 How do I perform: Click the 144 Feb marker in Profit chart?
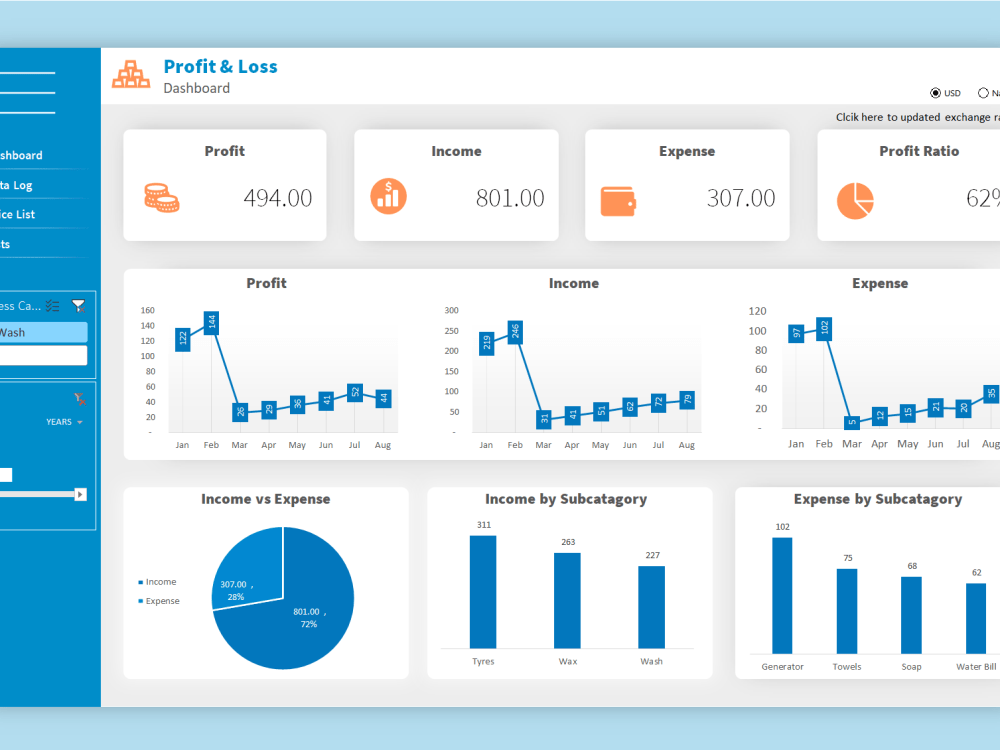click(212, 323)
